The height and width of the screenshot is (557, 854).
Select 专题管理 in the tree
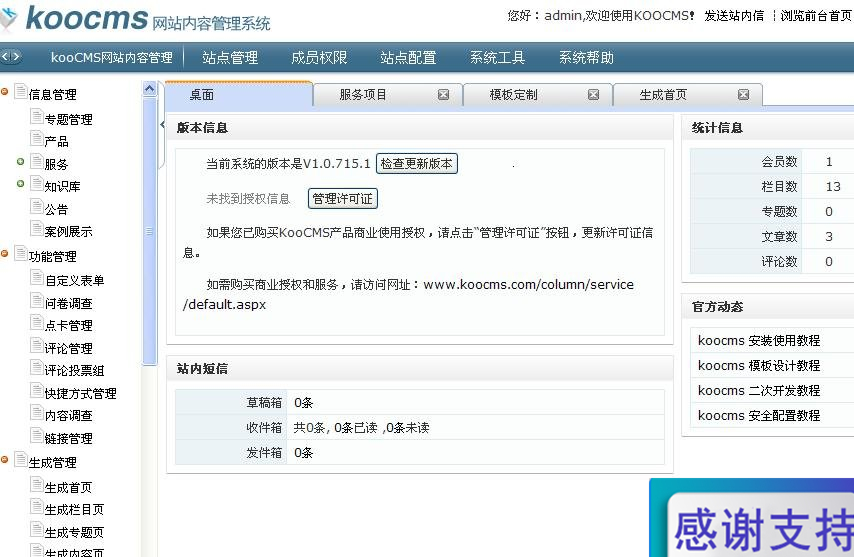pyautogui.click(x=69, y=119)
